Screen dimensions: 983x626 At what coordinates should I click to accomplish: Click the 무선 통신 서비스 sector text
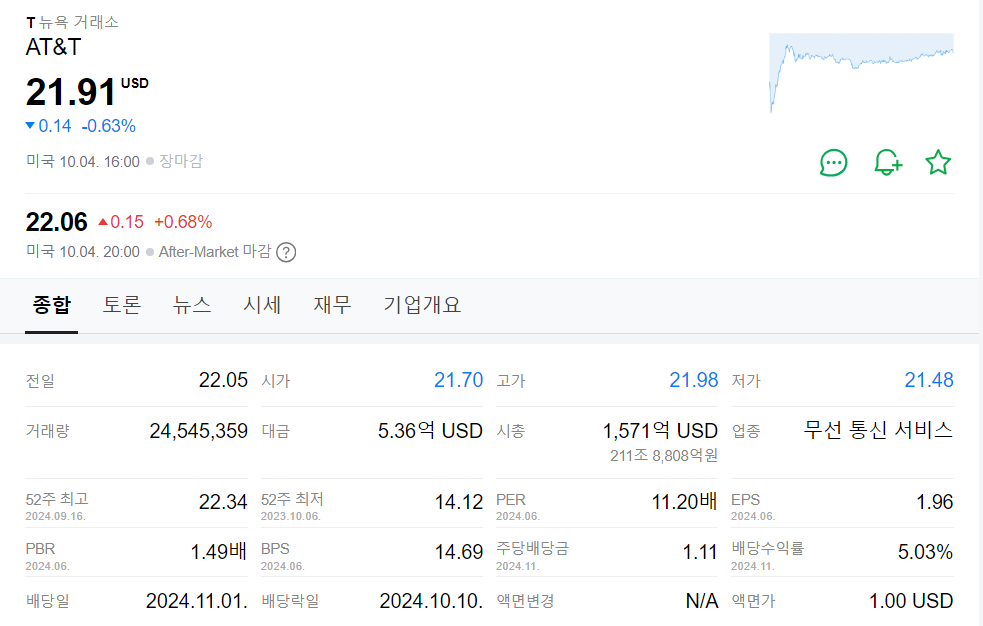point(878,430)
